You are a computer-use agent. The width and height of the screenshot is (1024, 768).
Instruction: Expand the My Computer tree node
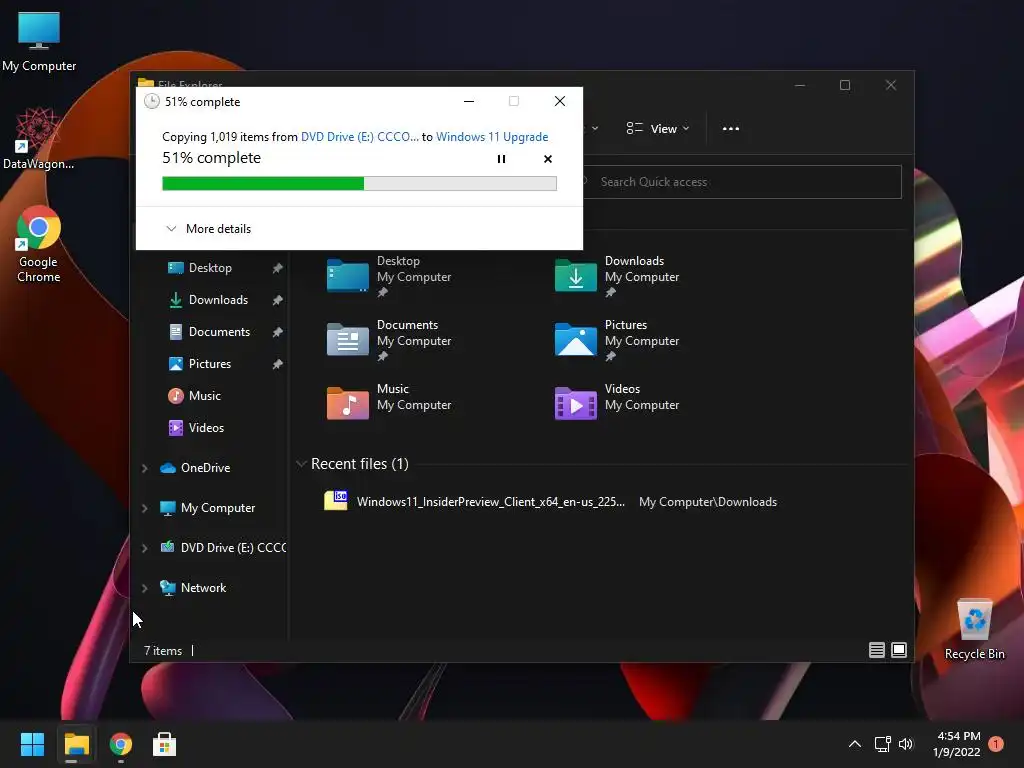144,507
